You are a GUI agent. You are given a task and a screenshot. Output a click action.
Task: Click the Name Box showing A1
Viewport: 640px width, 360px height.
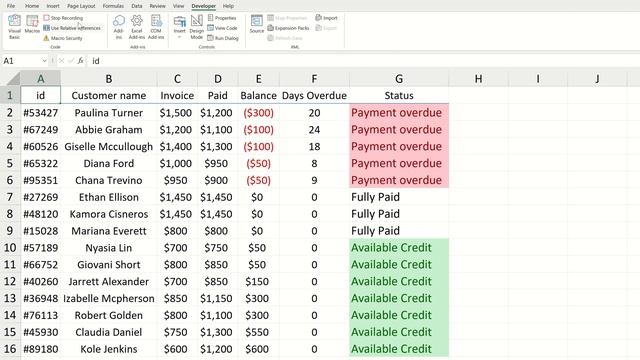coord(21,61)
